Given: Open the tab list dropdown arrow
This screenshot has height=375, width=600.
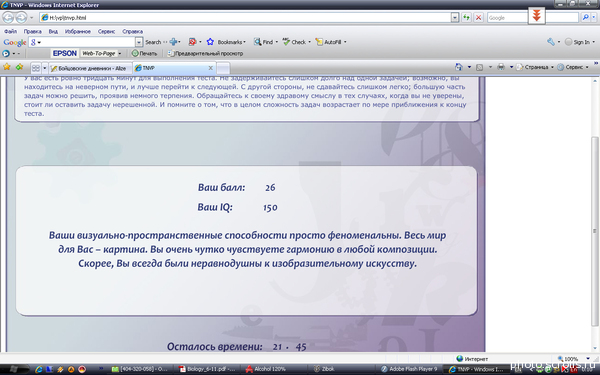Looking at the screenshot, I should point(44,68).
